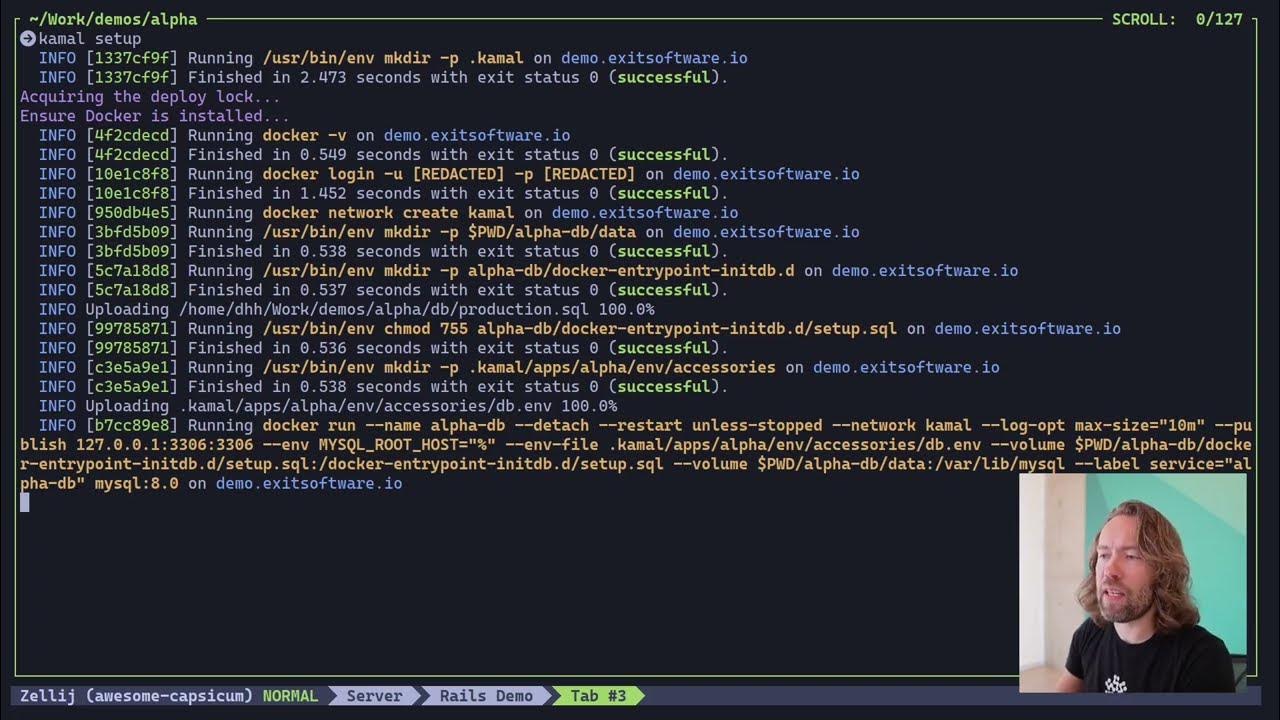Click the pane title ~/Work/demos/alpha
This screenshot has height=720, width=1280.
tap(113, 19)
